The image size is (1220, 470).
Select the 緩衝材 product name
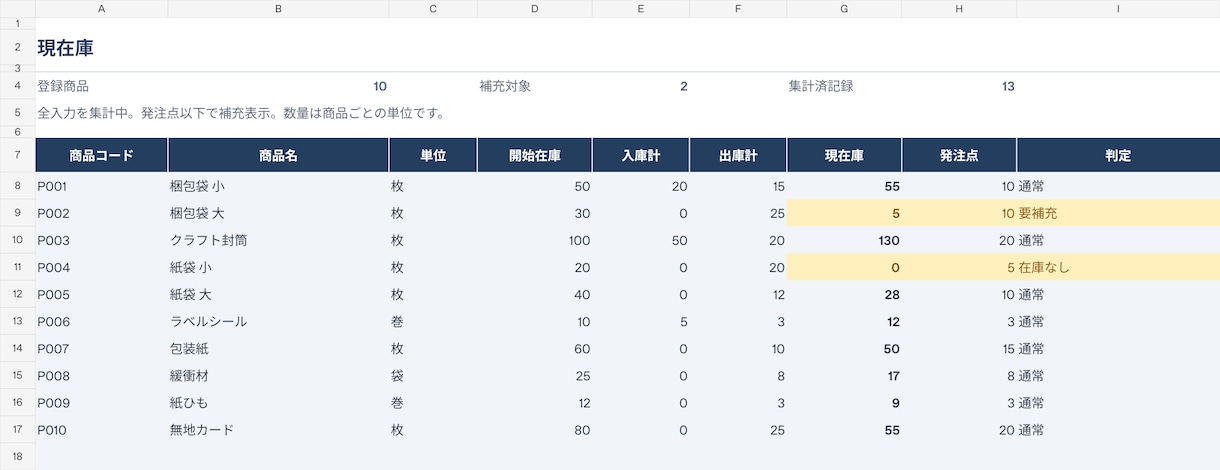click(189, 375)
